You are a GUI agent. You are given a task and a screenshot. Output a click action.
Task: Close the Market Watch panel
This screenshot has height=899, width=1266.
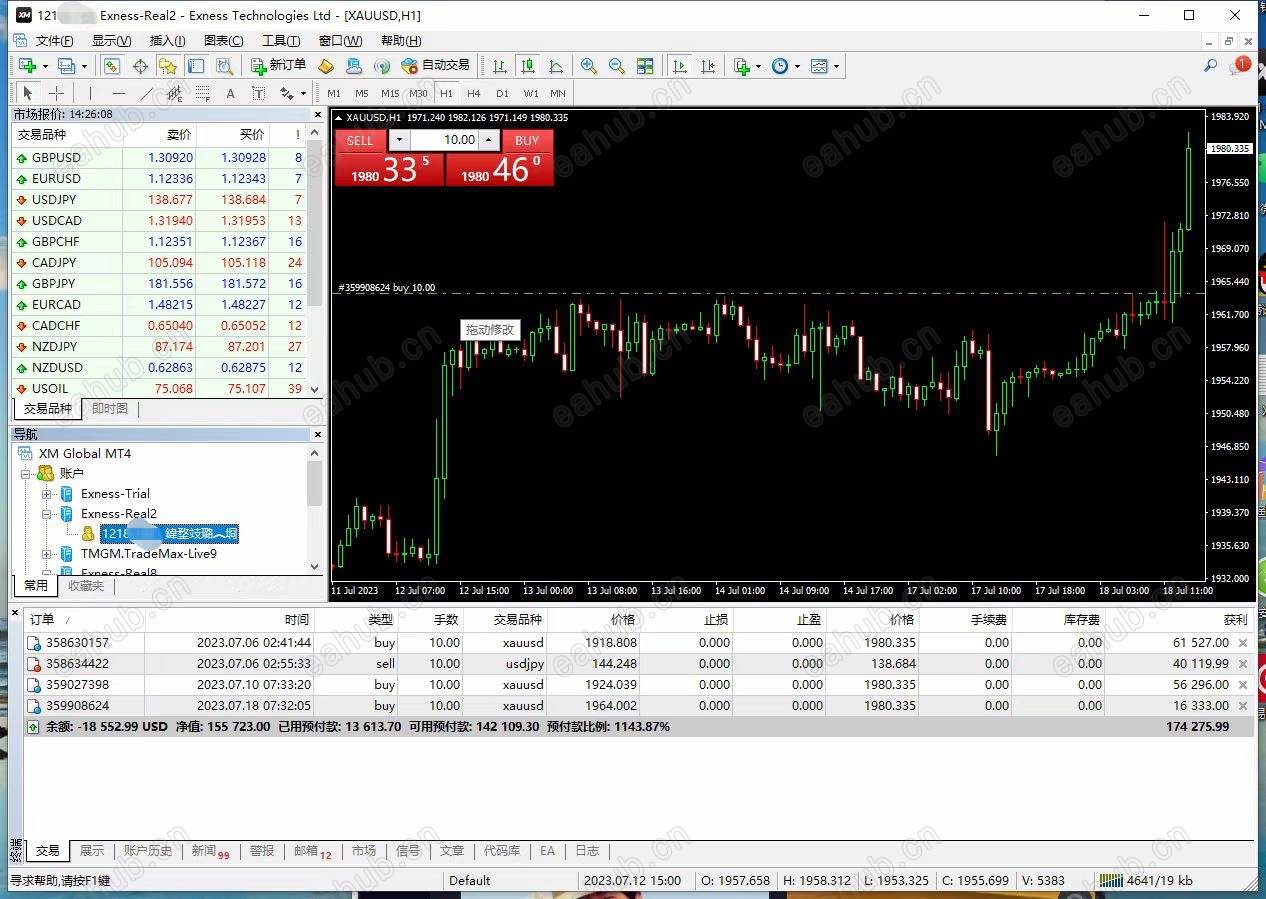coord(318,115)
